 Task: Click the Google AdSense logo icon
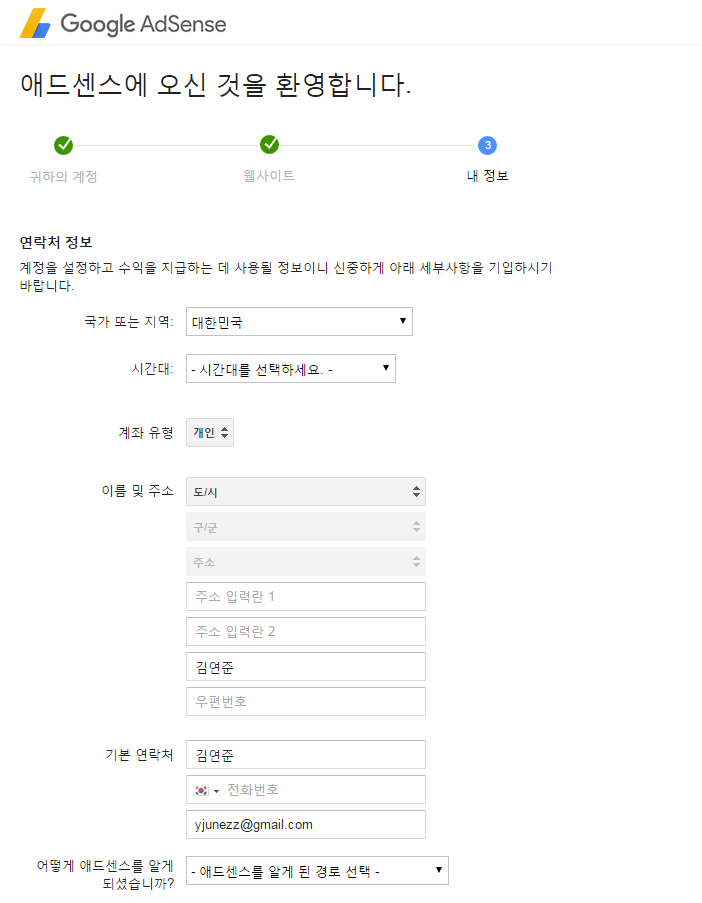pos(35,23)
